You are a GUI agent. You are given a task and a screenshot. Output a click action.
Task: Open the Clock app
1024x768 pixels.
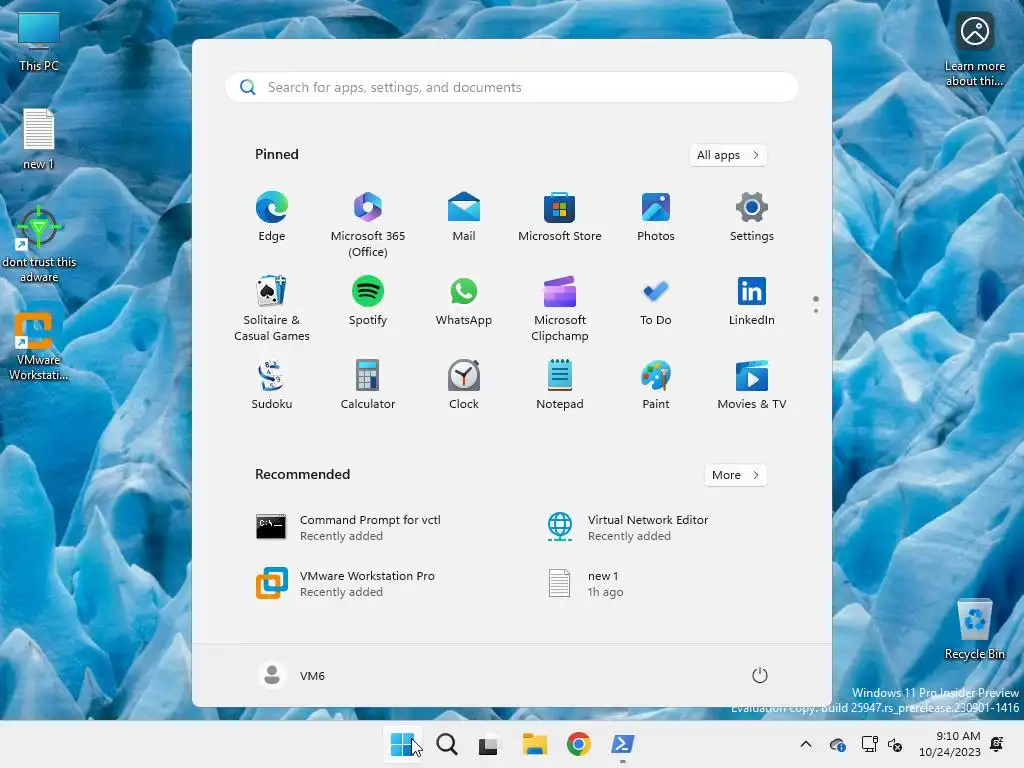click(464, 385)
